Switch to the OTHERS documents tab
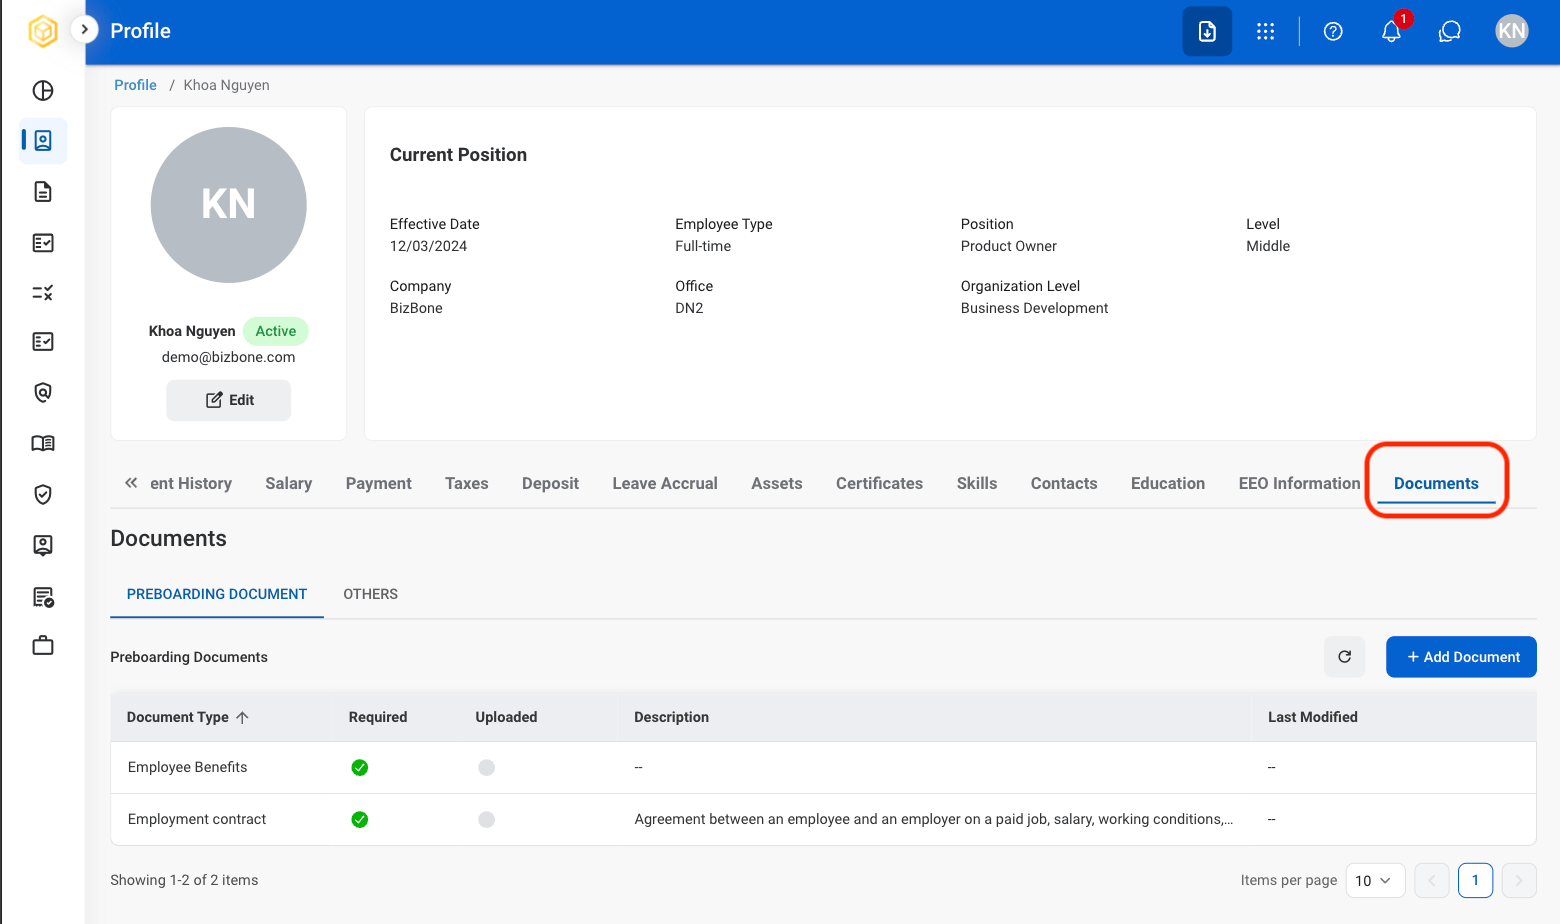Viewport: 1560px width, 924px height. pos(371,594)
